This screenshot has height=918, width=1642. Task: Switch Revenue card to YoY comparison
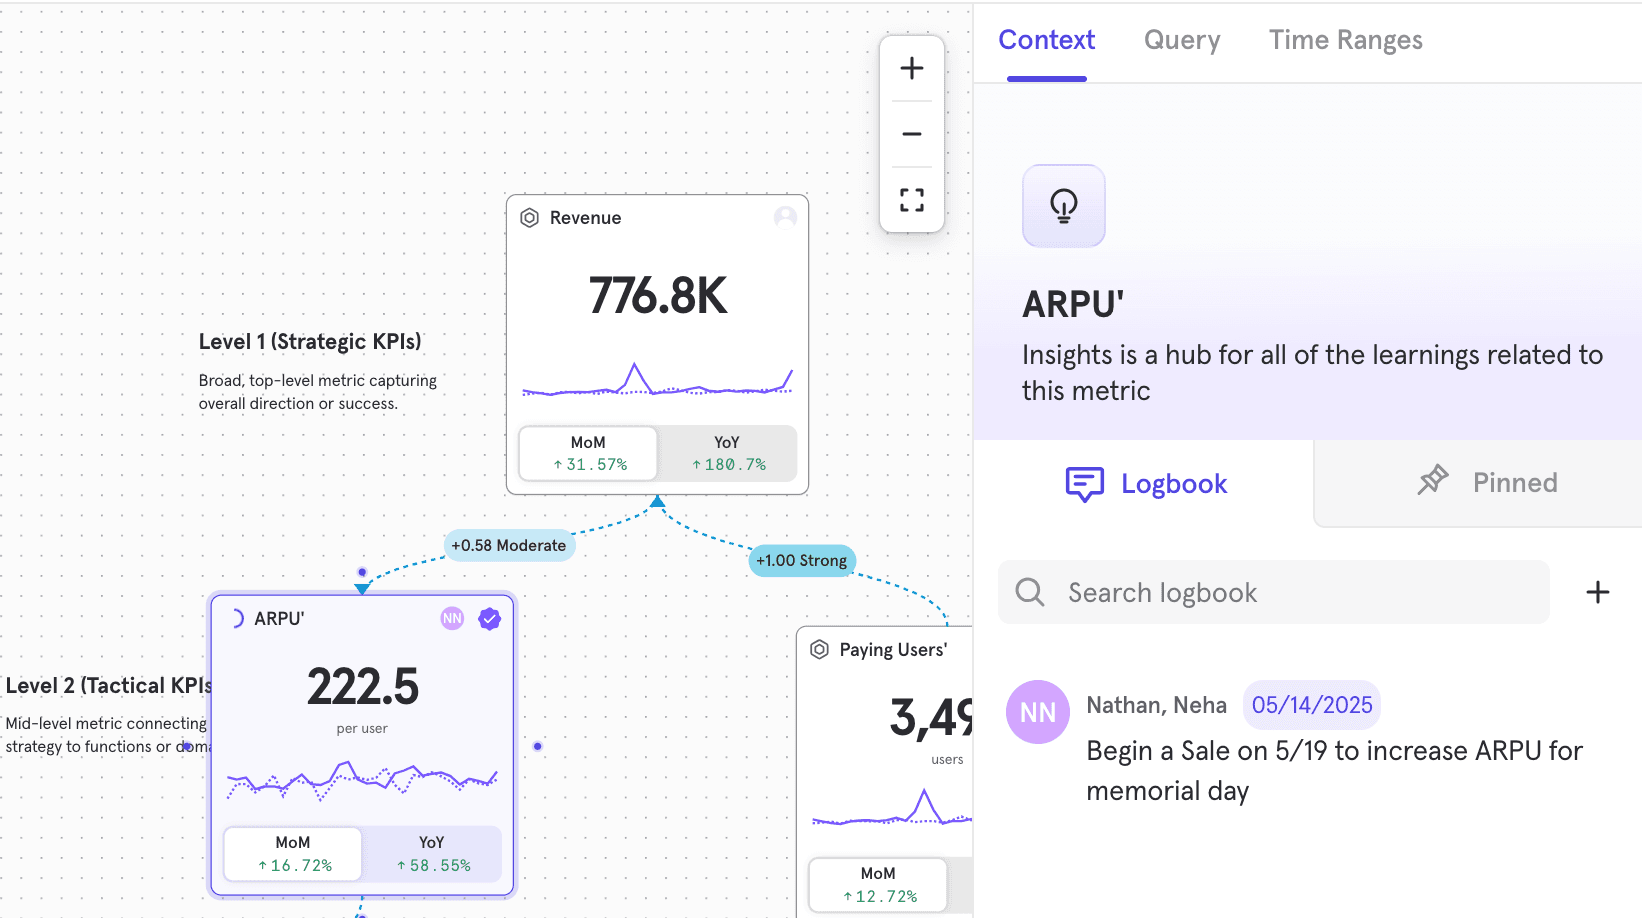727,453
